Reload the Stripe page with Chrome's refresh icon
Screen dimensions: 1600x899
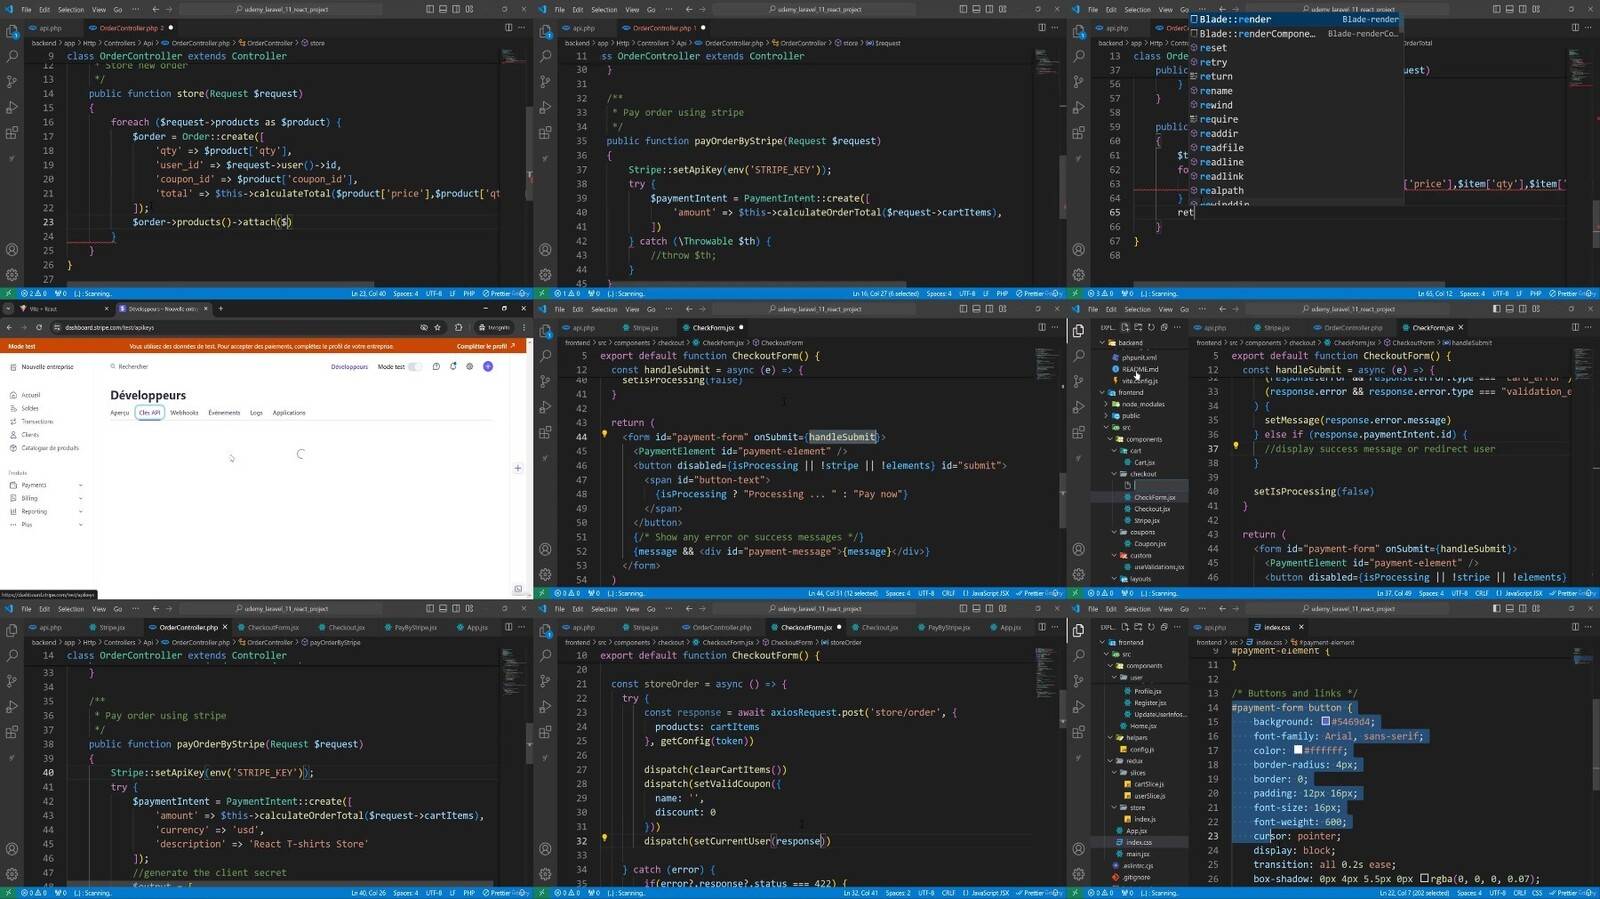[39, 327]
